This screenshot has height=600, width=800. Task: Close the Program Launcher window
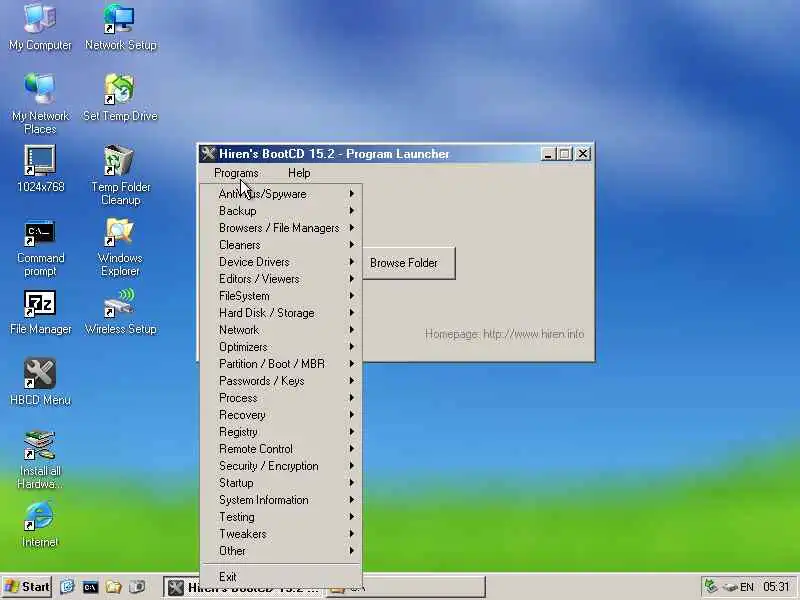point(583,154)
